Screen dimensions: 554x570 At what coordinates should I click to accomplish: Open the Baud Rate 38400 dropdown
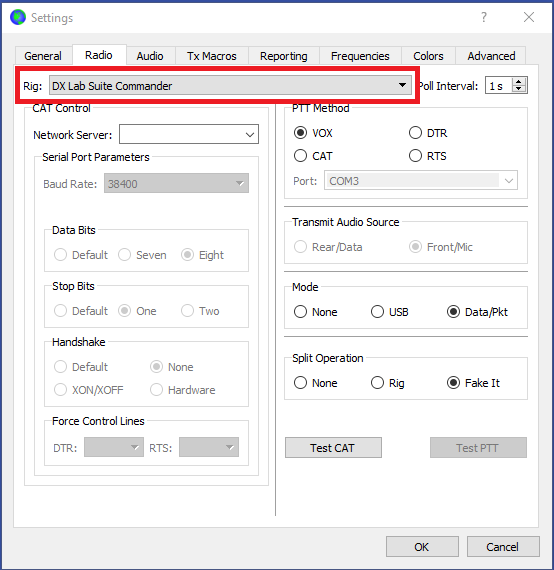point(176,184)
